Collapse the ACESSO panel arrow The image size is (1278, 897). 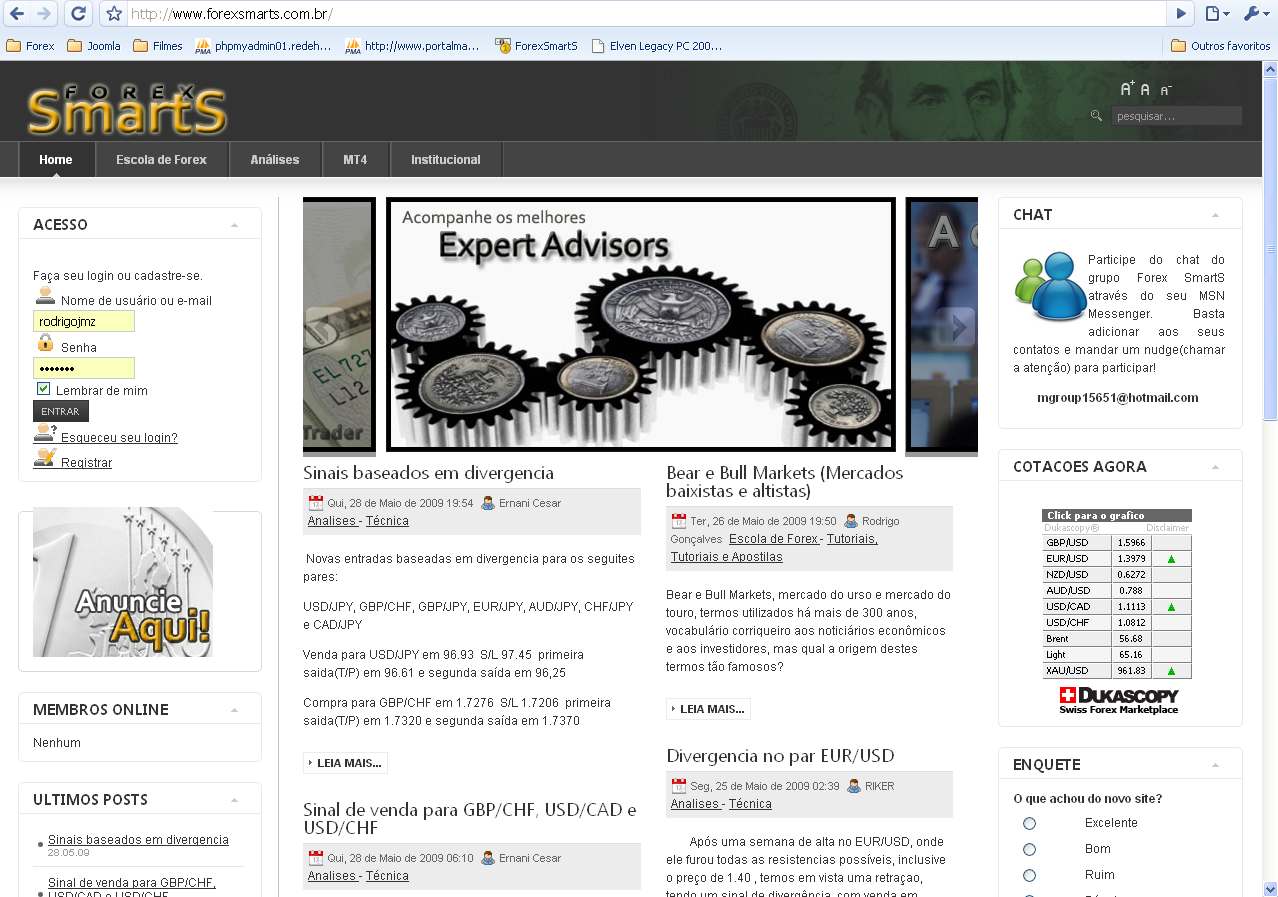pos(234,225)
